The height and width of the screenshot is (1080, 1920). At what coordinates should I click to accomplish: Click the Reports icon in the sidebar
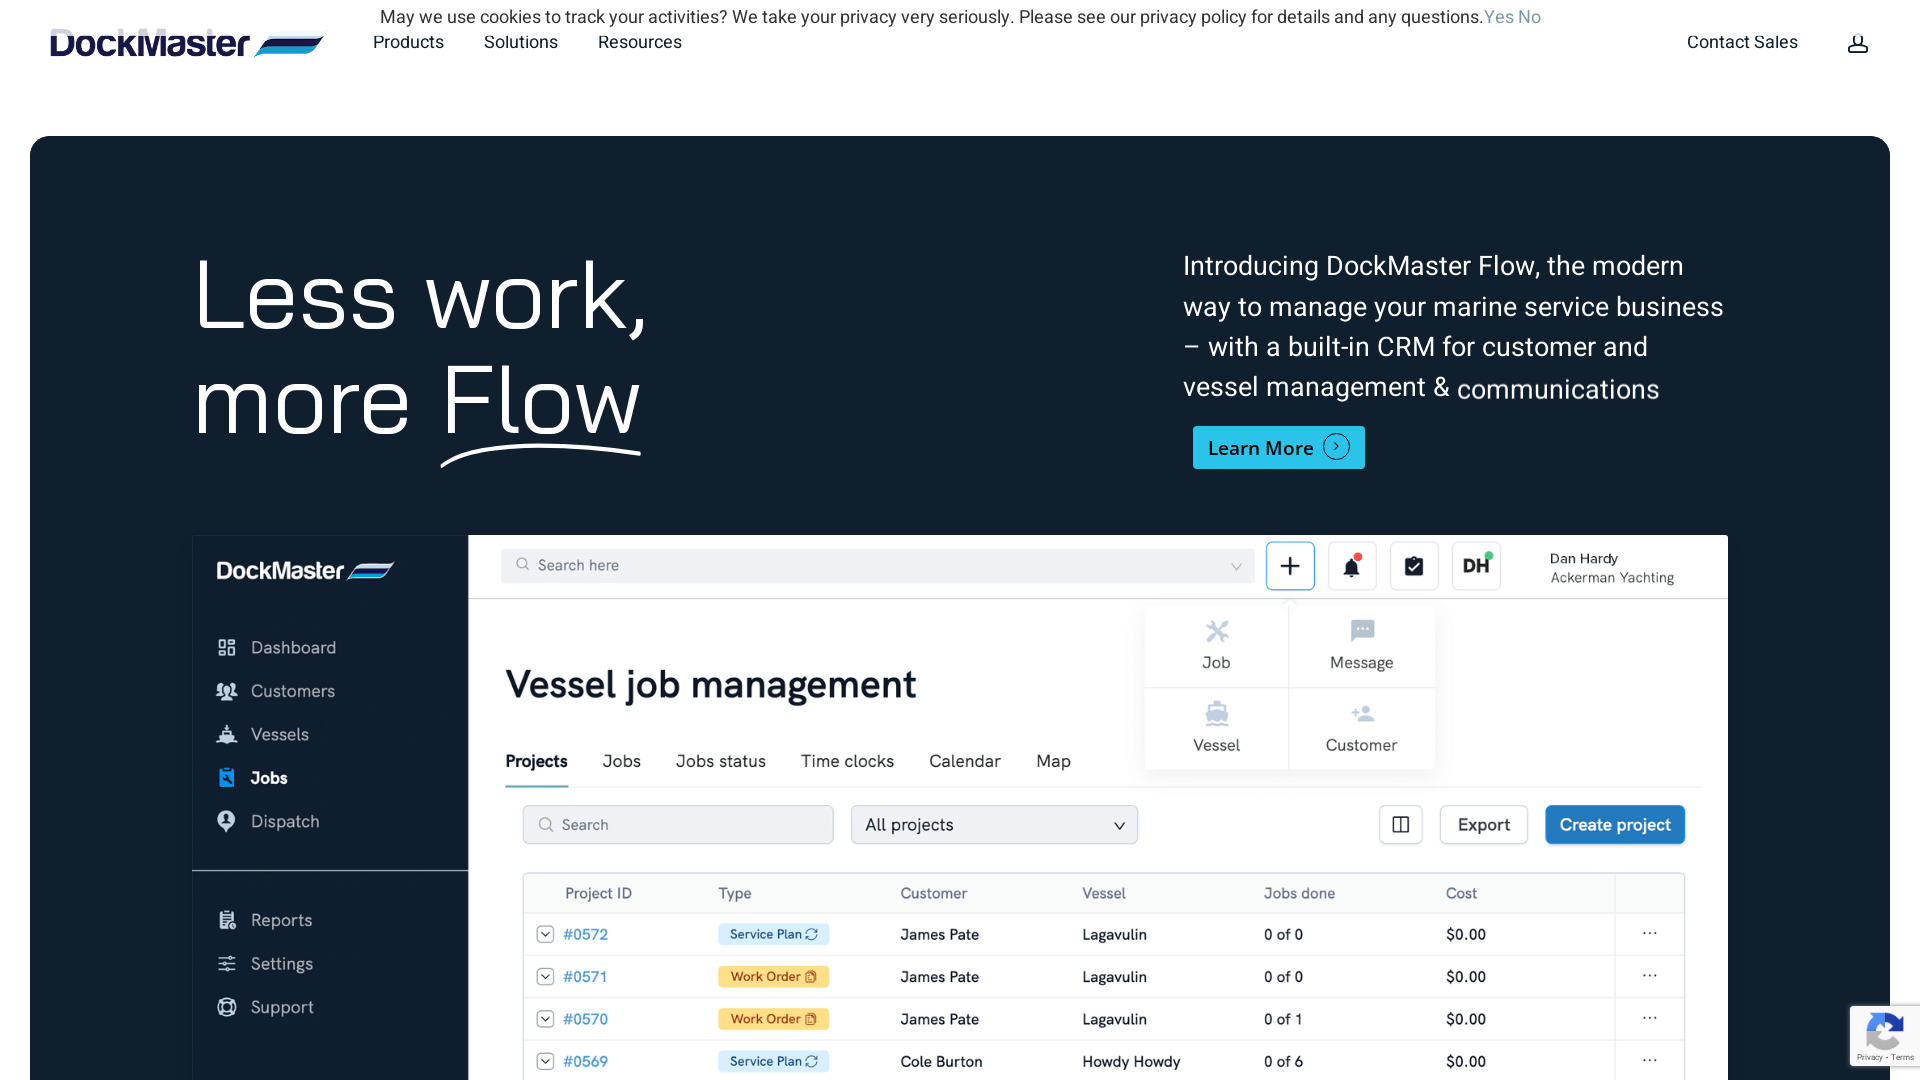click(x=227, y=920)
